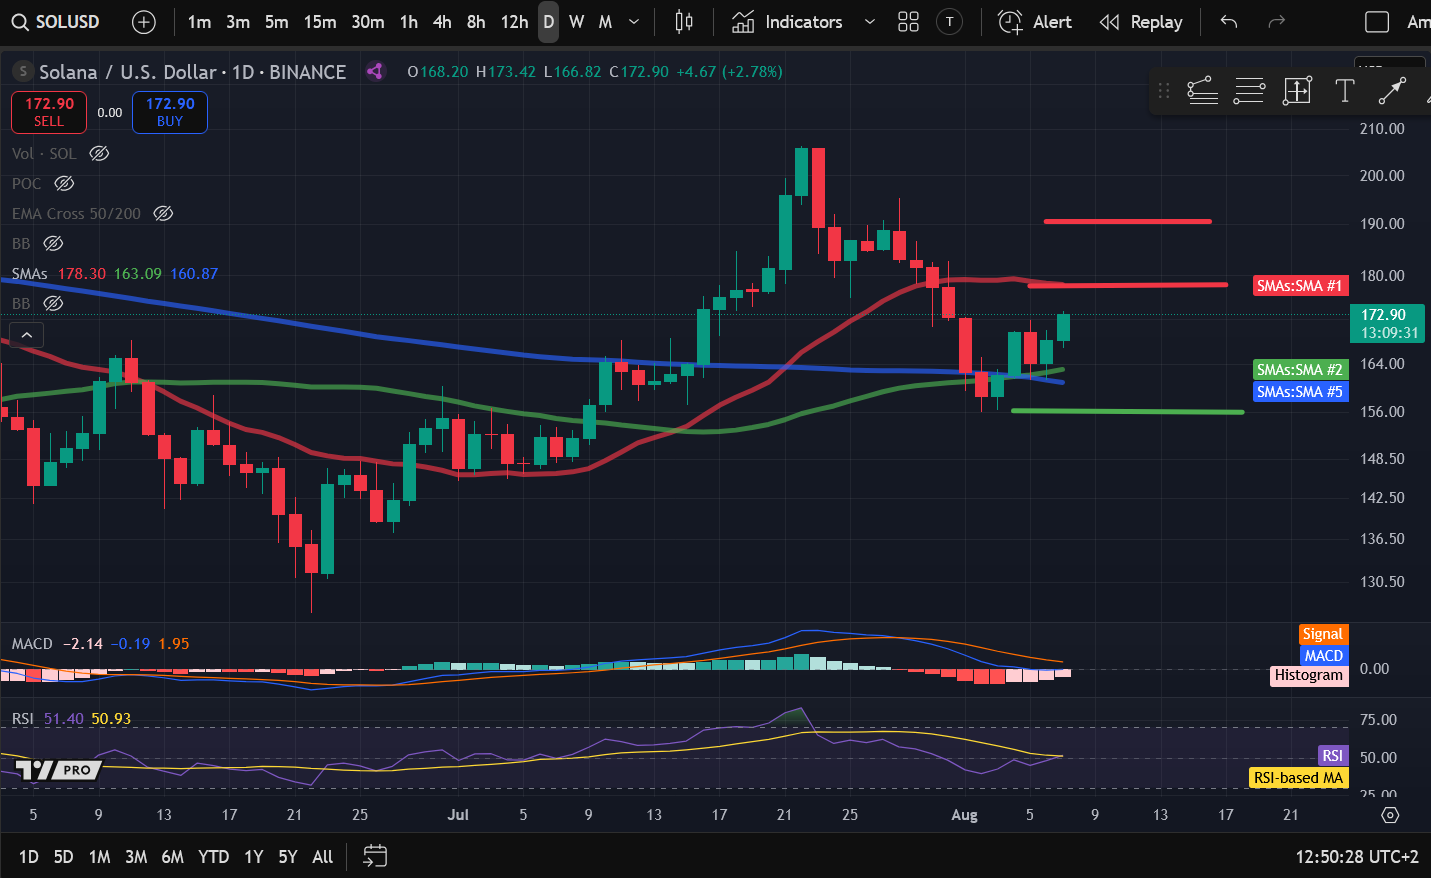Click the SMAs:SMA #5 blue label
Screen dimensions: 1431x878
pyautogui.click(x=1300, y=392)
